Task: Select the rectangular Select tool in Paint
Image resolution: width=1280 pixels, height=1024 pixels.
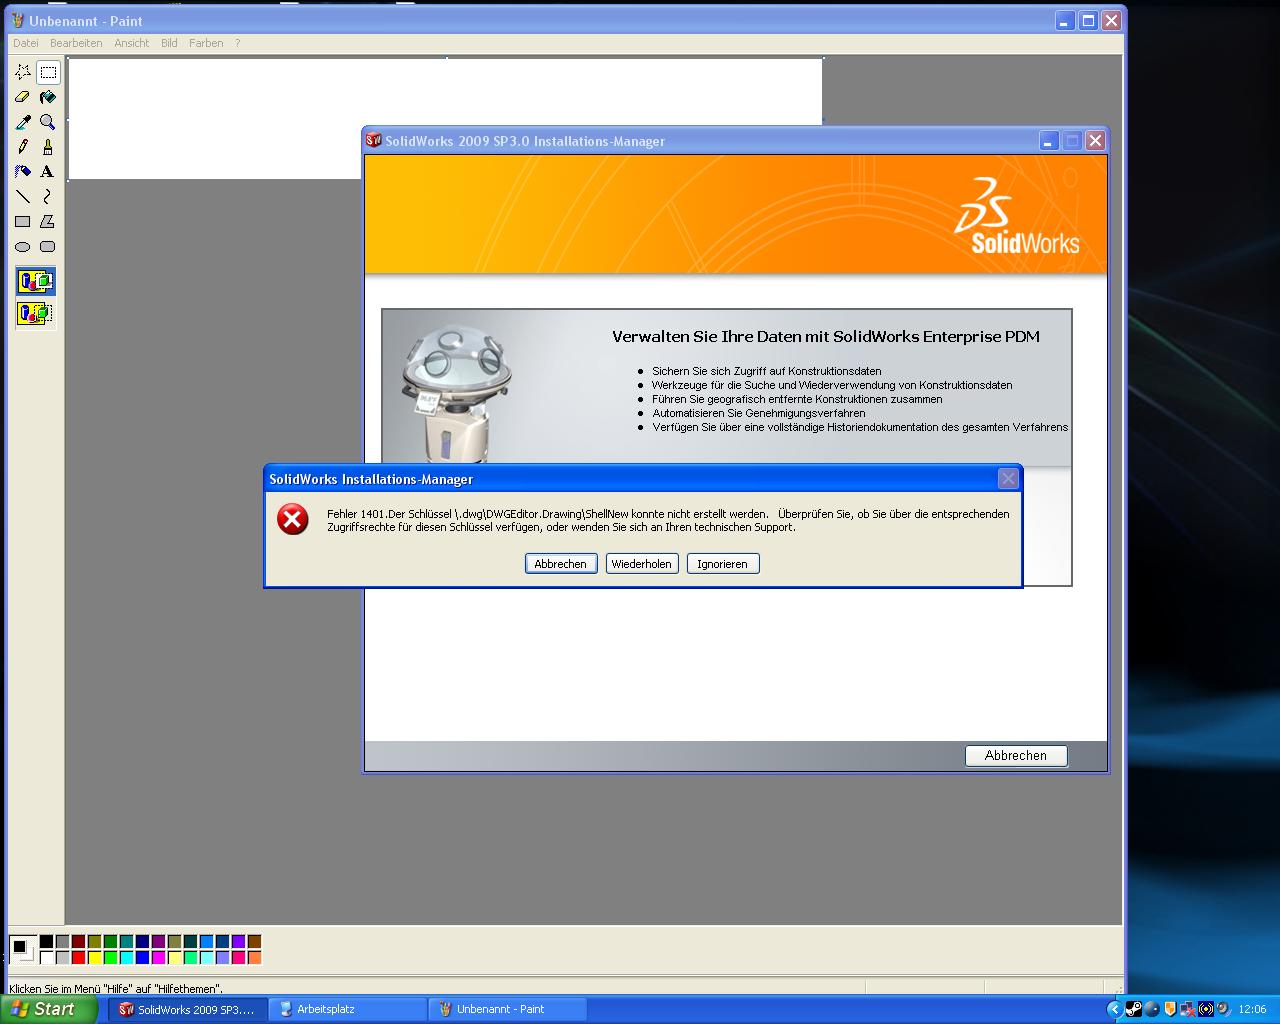Action: pos(48,72)
